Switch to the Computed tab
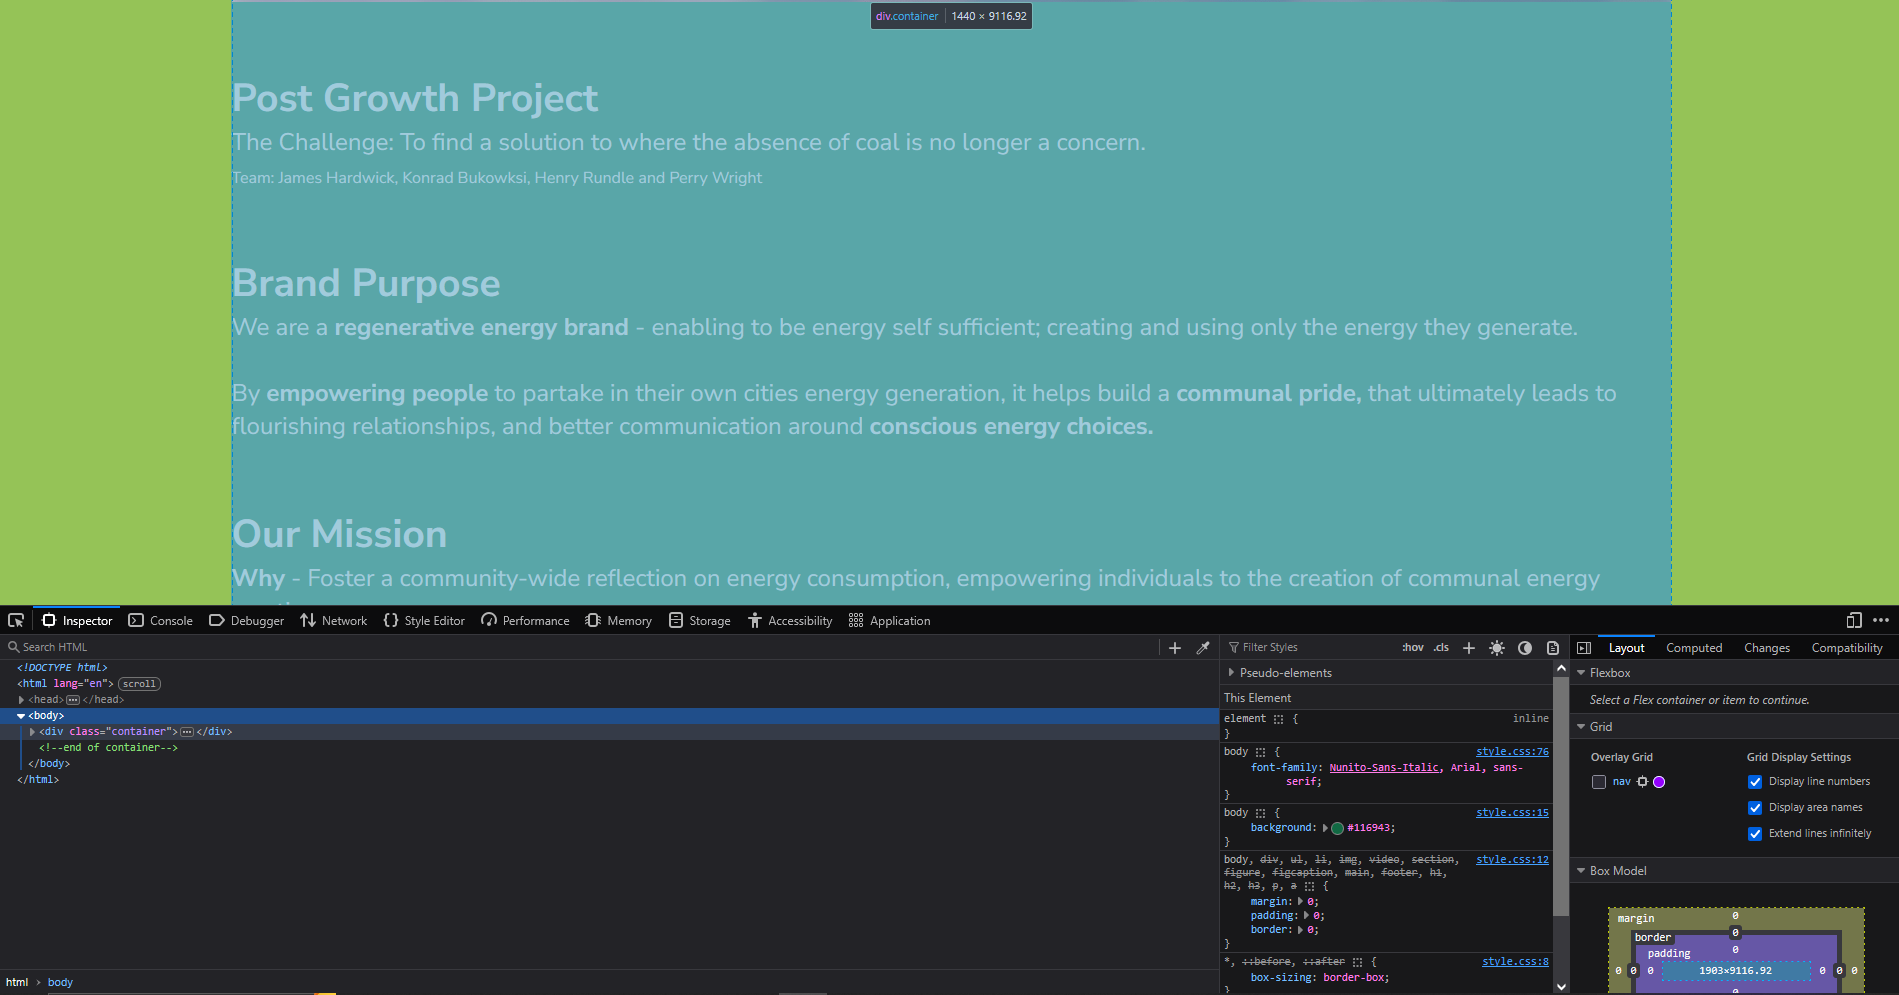Screen dimensions: 1899x995 [1693, 647]
